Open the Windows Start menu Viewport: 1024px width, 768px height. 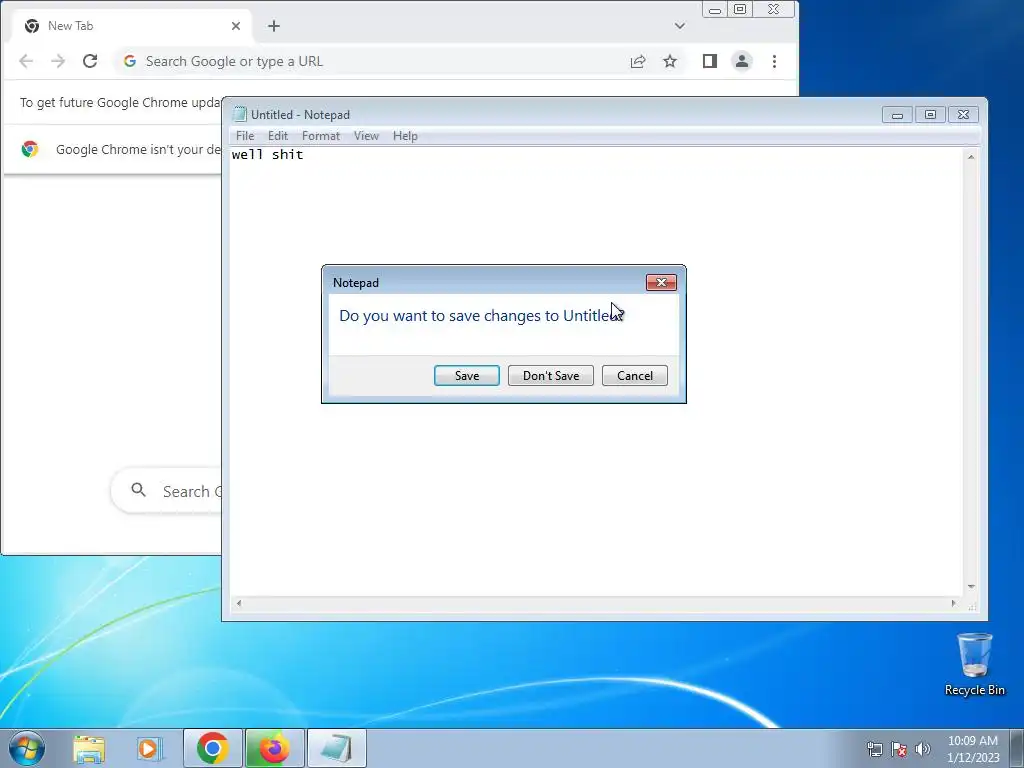click(x=27, y=748)
